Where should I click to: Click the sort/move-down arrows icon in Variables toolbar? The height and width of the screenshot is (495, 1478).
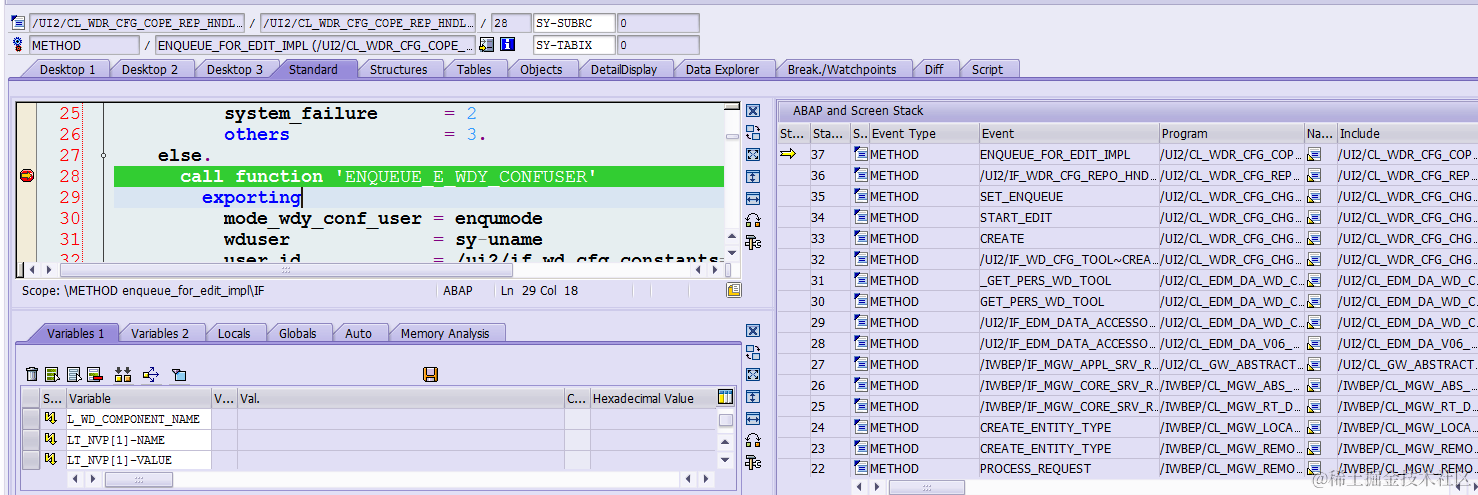tap(123, 374)
